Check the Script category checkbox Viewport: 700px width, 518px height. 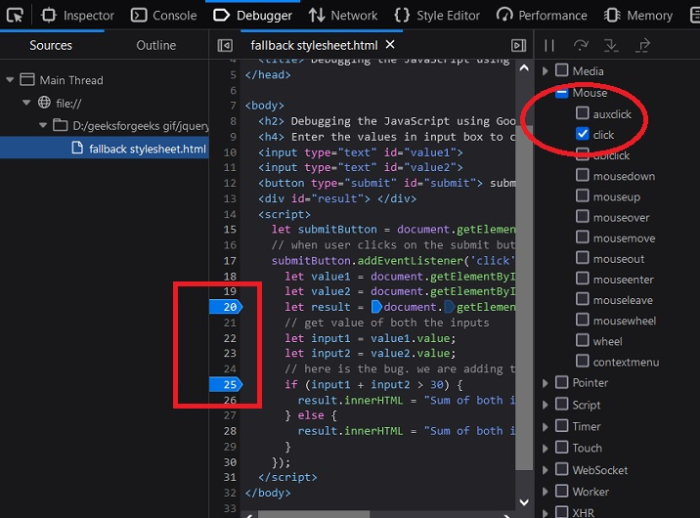pos(562,404)
